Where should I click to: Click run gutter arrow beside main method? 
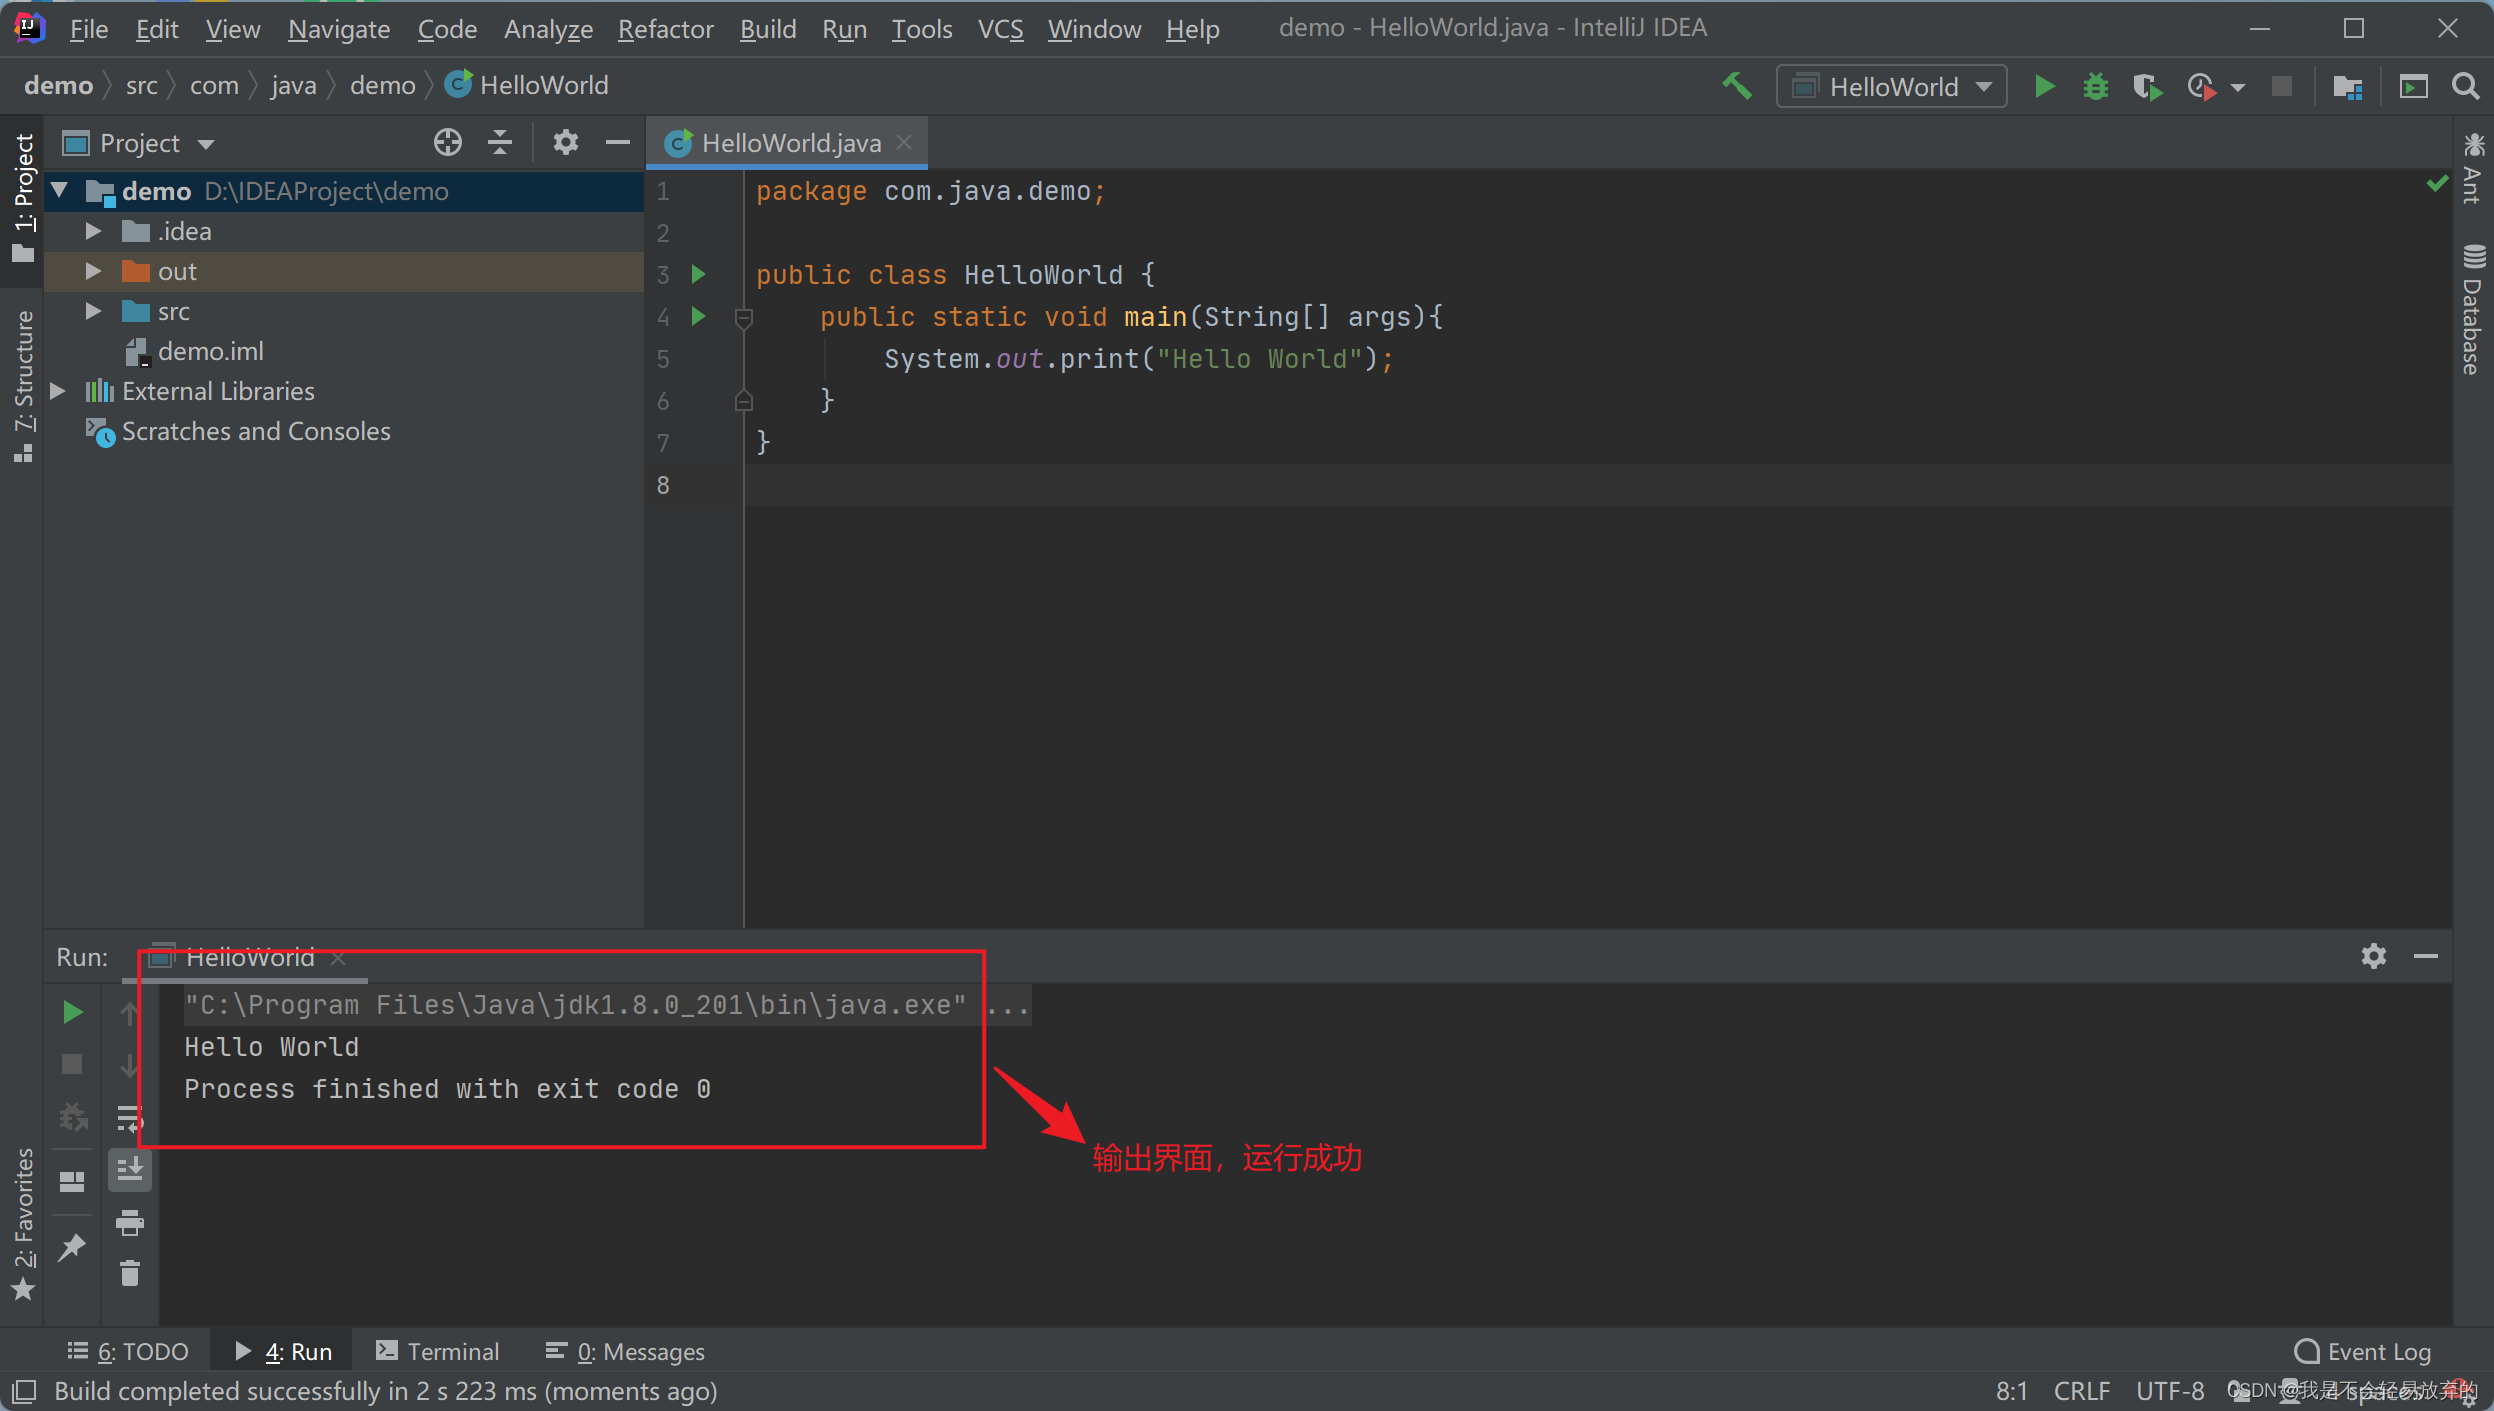coord(699,317)
